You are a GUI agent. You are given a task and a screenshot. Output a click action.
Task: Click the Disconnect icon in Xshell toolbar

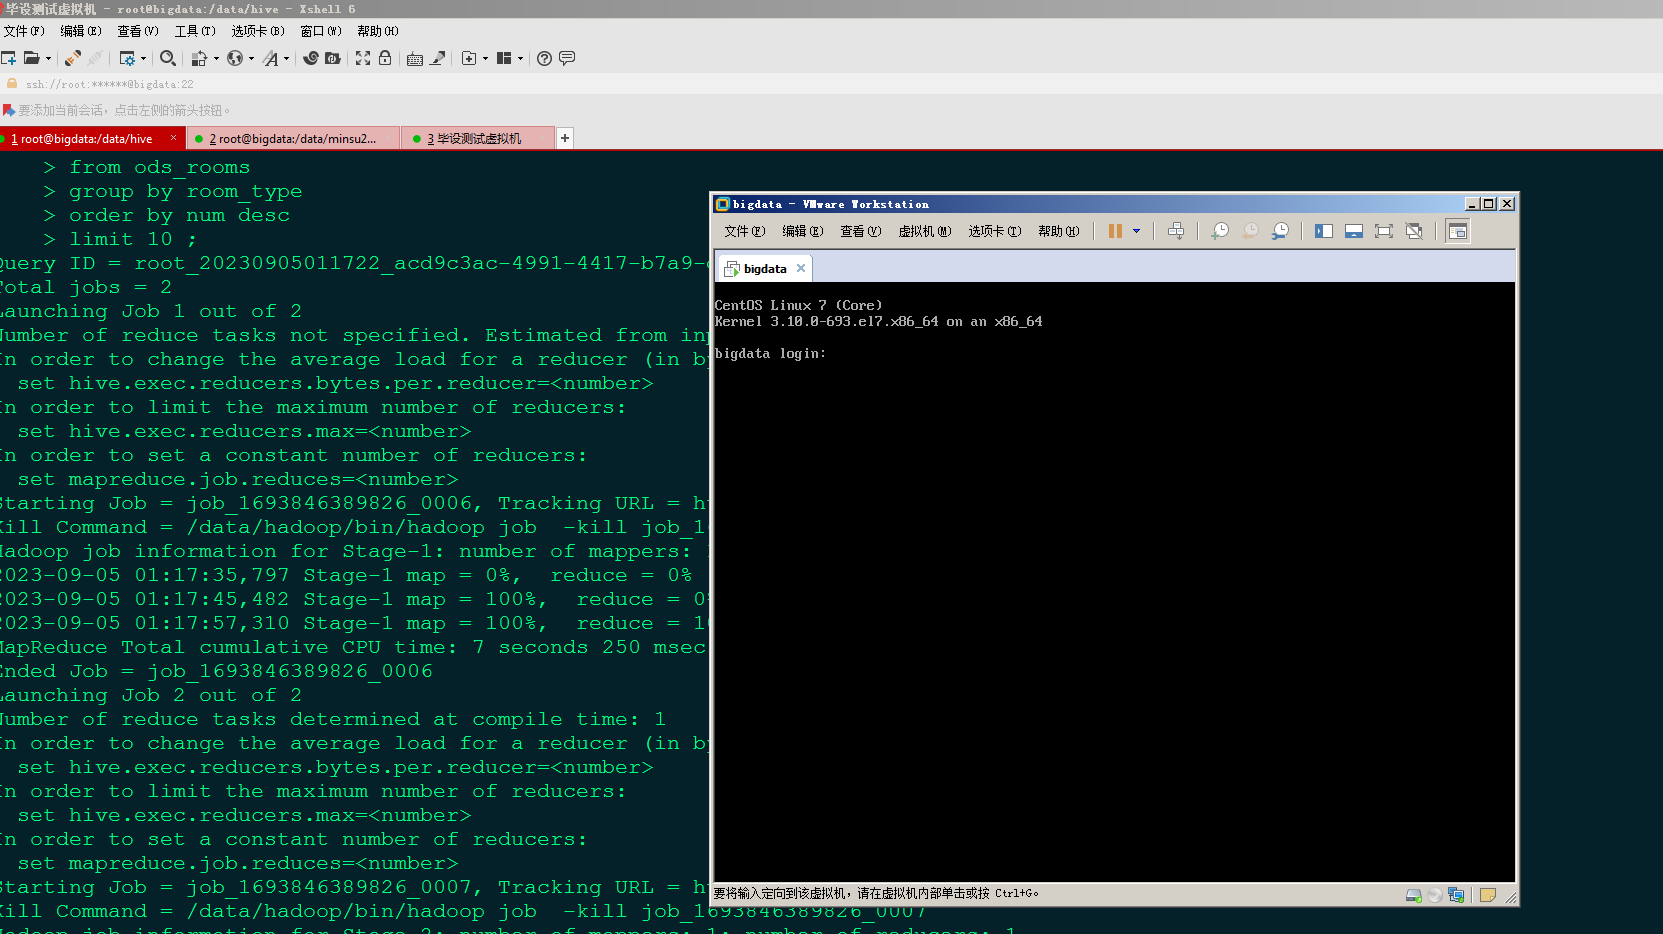95,58
